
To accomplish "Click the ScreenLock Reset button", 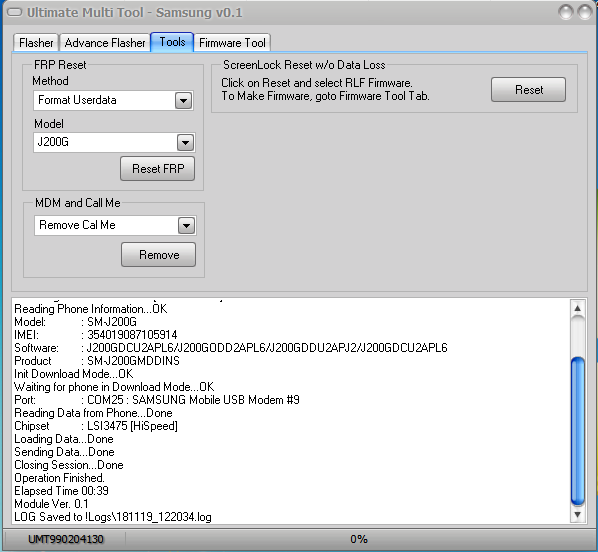I will 528,90.
